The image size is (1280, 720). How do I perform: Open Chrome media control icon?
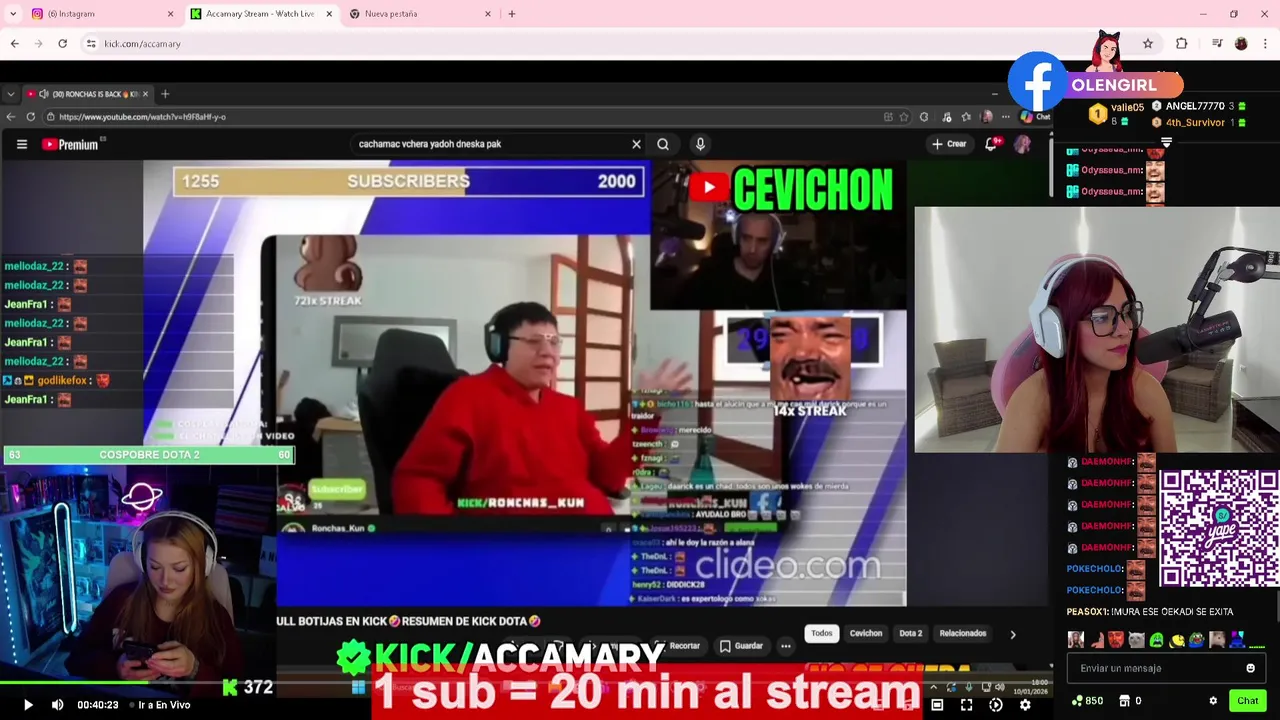pyautogui.click(x=1217, y=44)
